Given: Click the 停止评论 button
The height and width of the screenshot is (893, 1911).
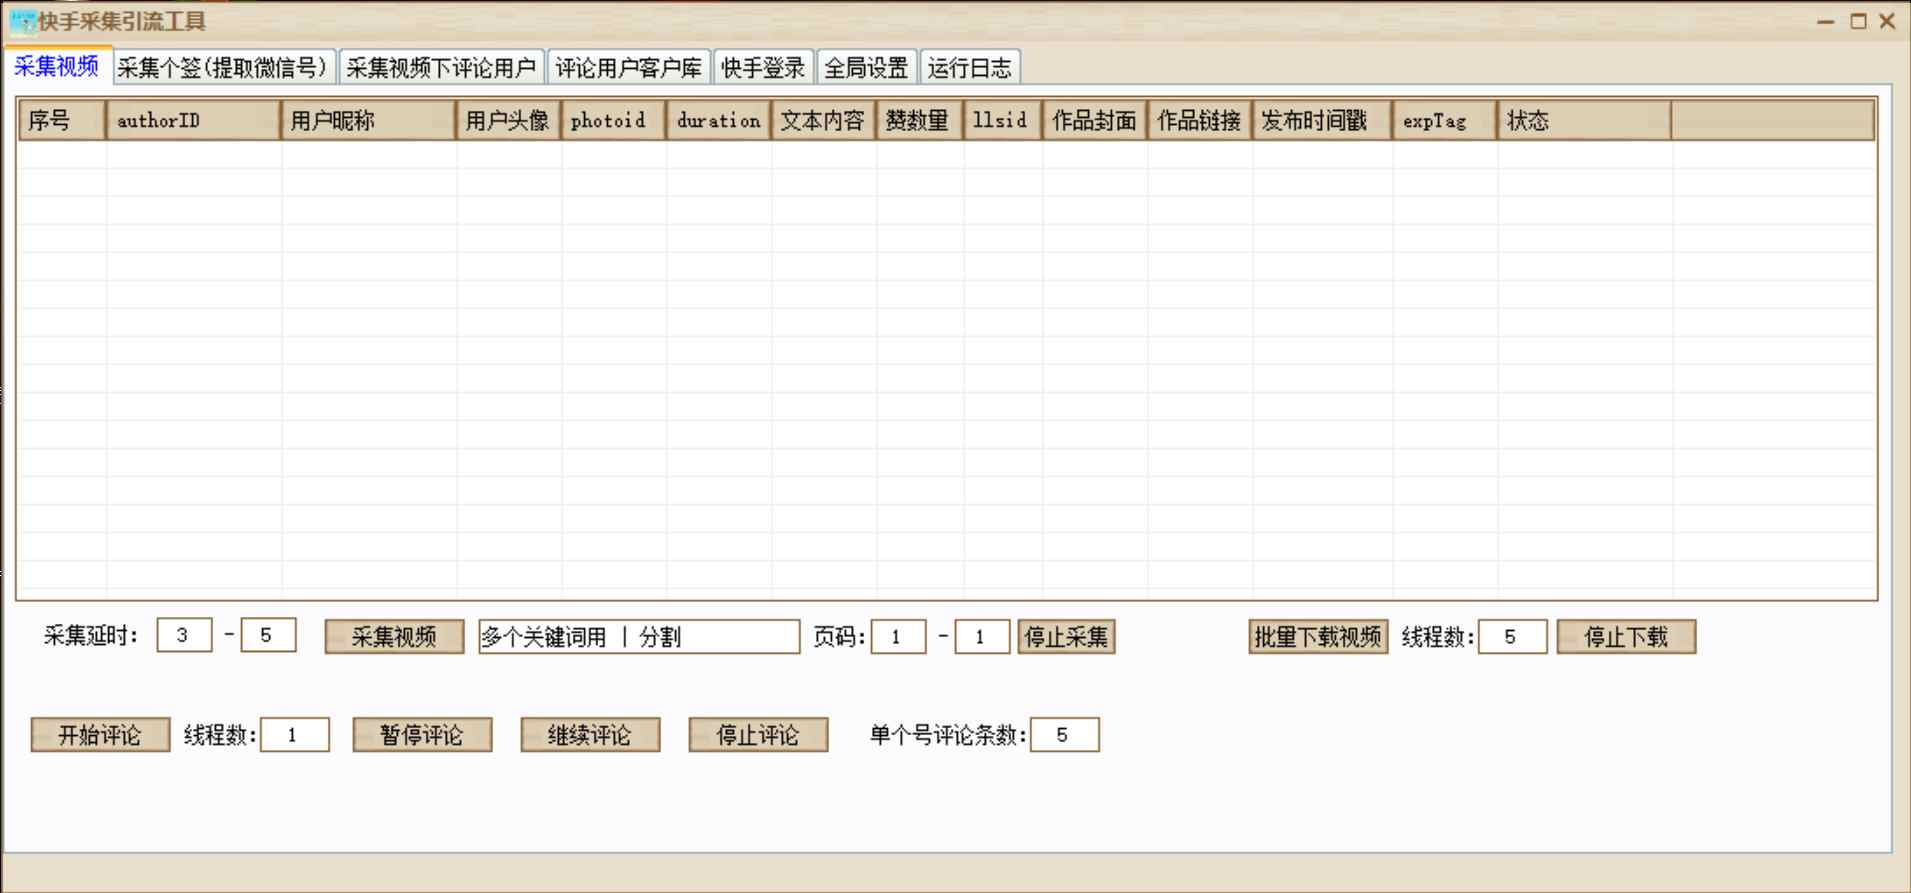Looking at the screenshot, I should 758,735.
